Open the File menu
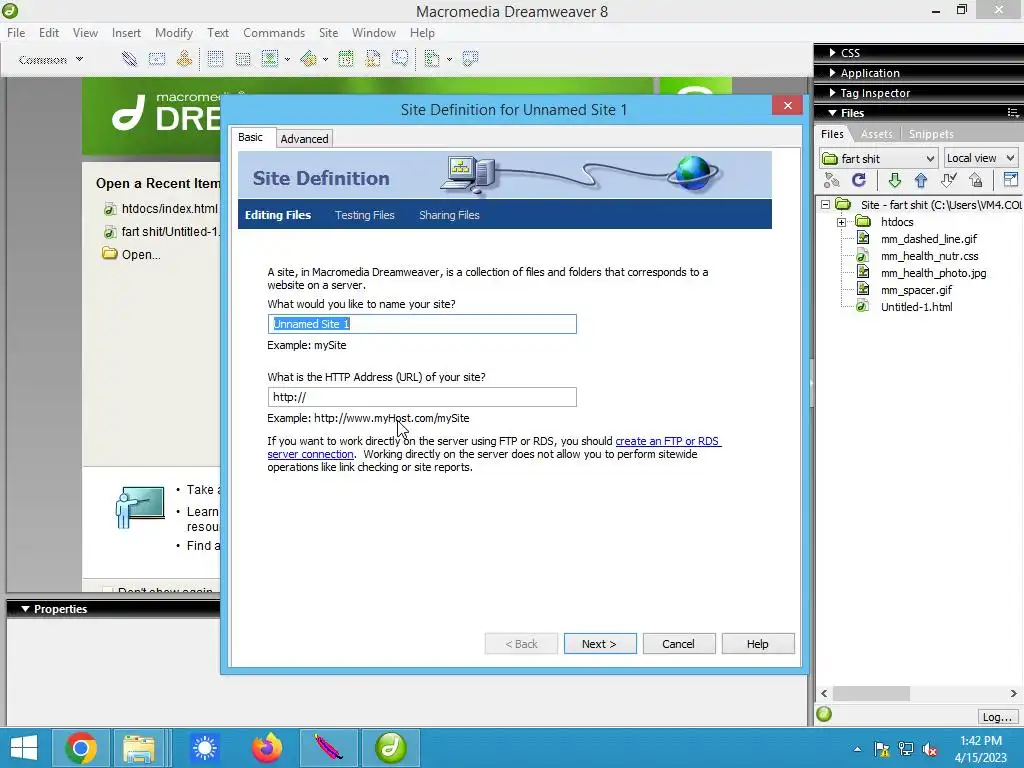 16,33
